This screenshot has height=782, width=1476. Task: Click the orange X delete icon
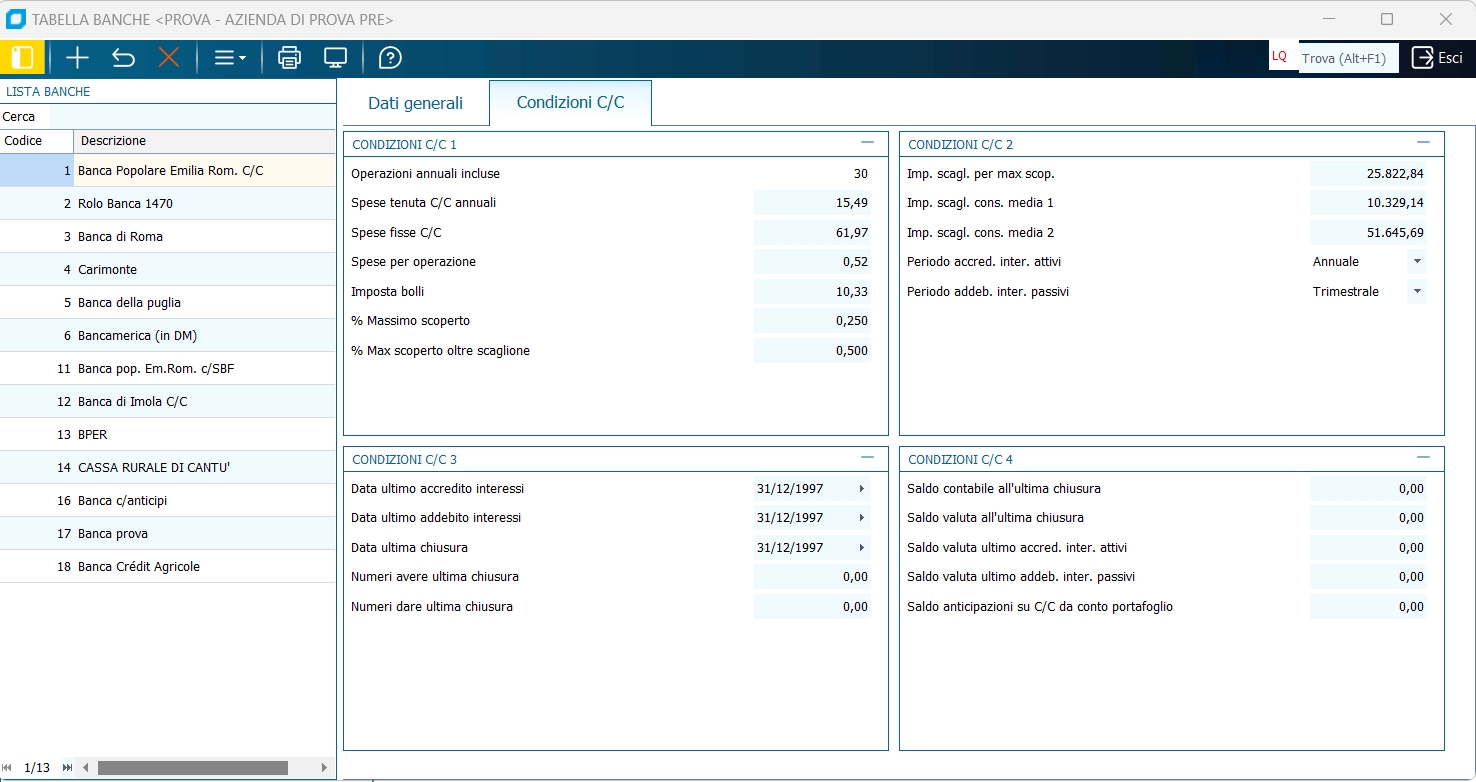pyautogui.click(x=169, y=58)
